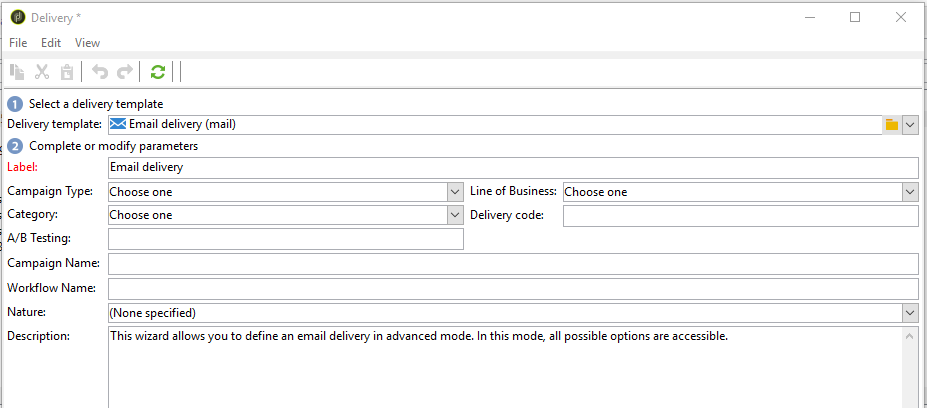Open the Nature dropdown list

tap(910, 313)
